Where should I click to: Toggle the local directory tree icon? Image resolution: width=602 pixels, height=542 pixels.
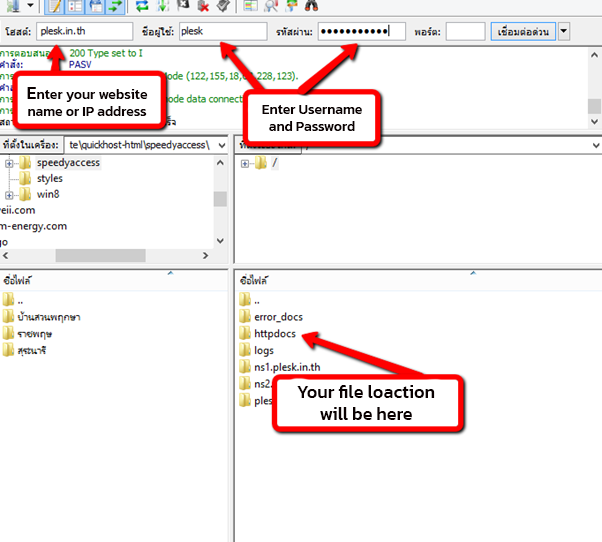click(x=74, y=5)
